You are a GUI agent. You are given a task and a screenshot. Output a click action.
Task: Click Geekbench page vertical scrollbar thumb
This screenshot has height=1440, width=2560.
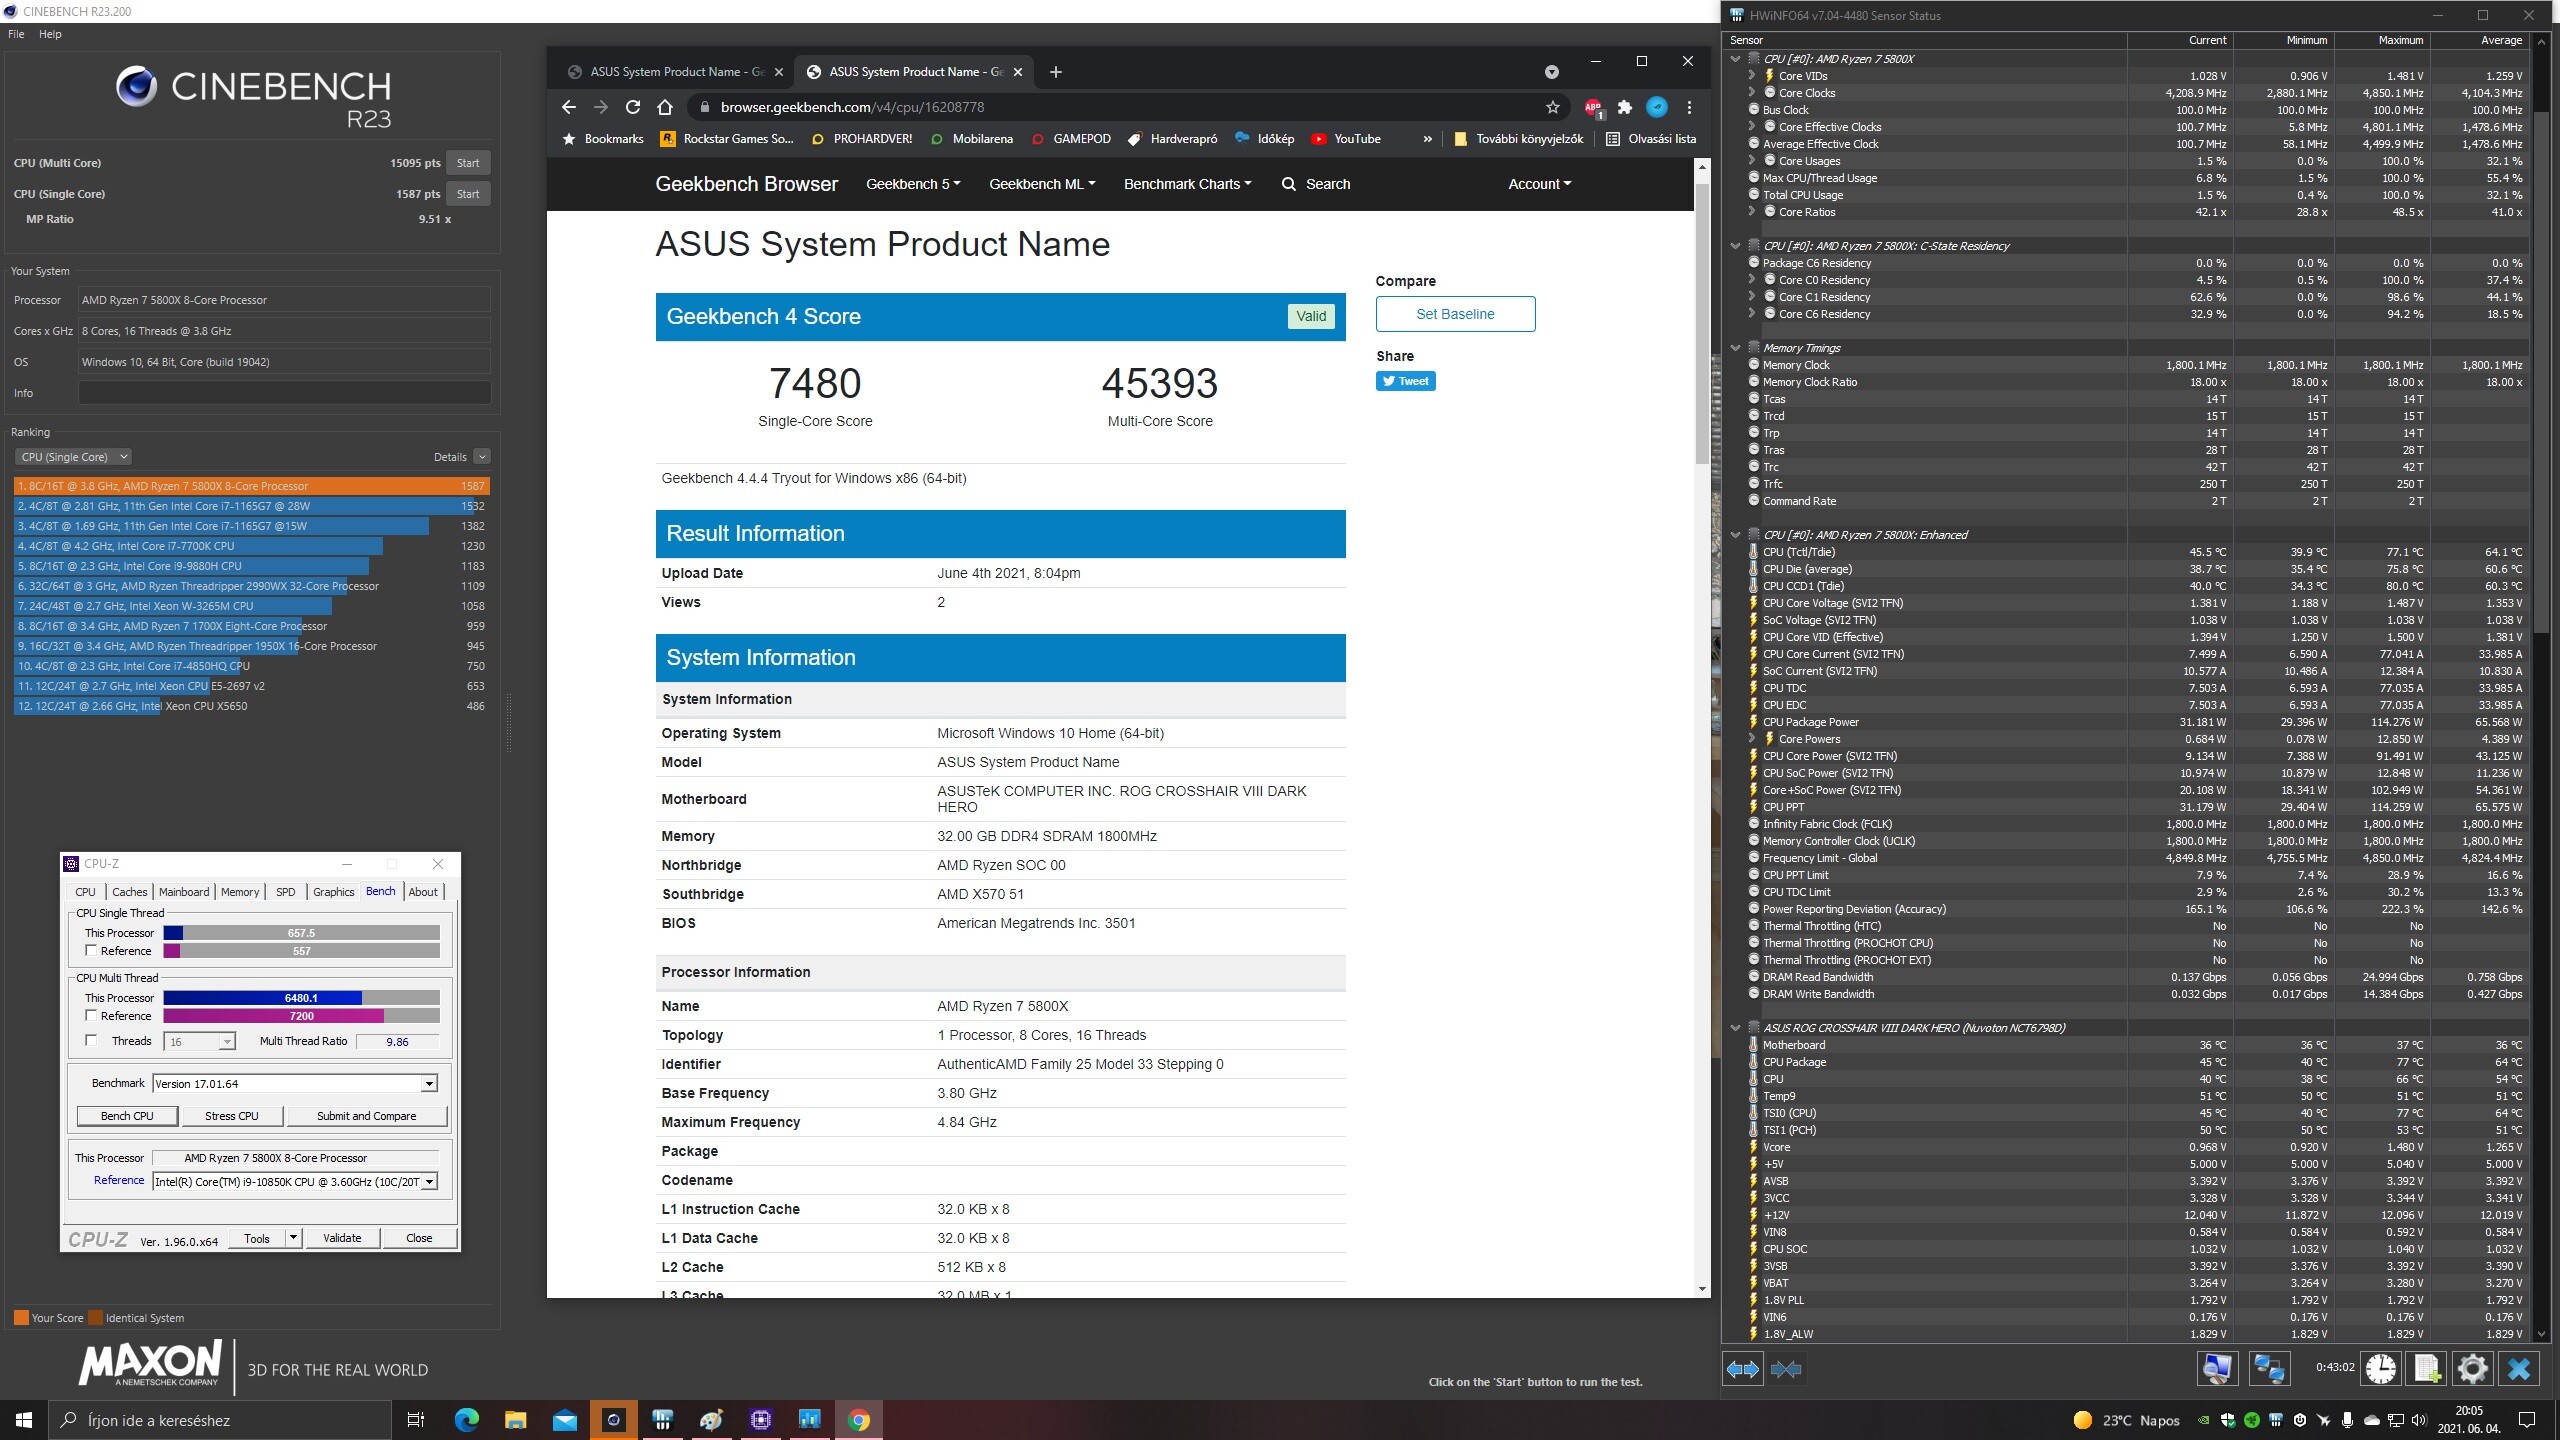pos(1702,323)
